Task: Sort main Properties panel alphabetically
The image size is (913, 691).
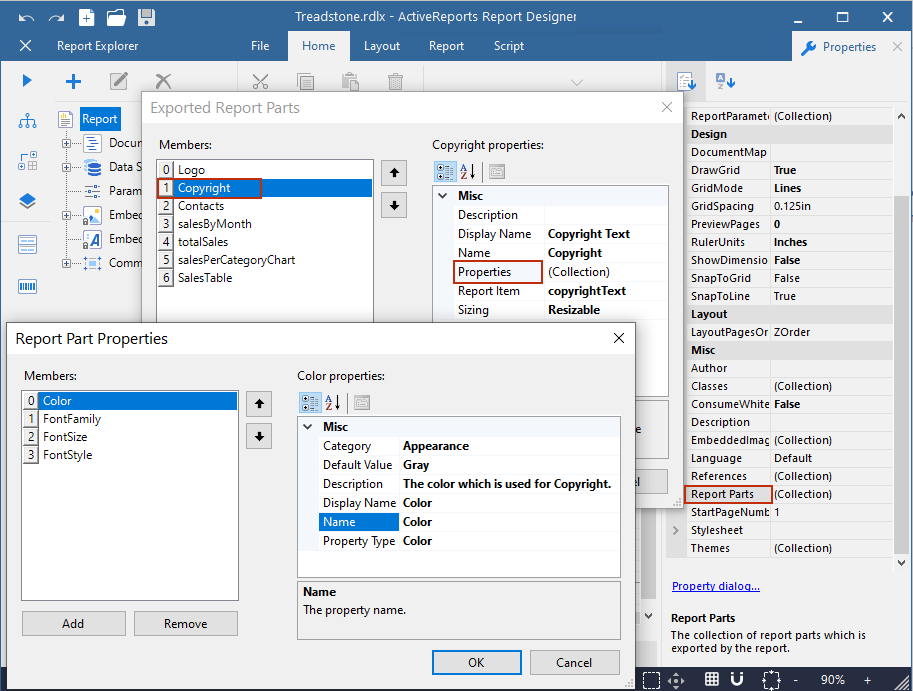Action: 726,81
